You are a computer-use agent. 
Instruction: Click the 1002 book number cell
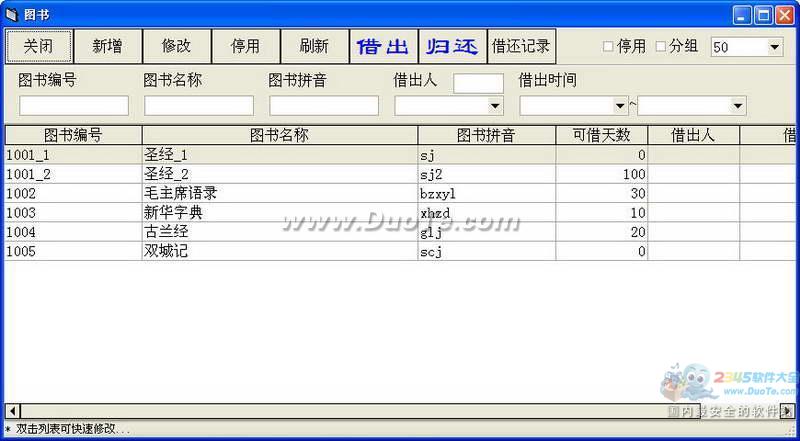coord(73,193)
